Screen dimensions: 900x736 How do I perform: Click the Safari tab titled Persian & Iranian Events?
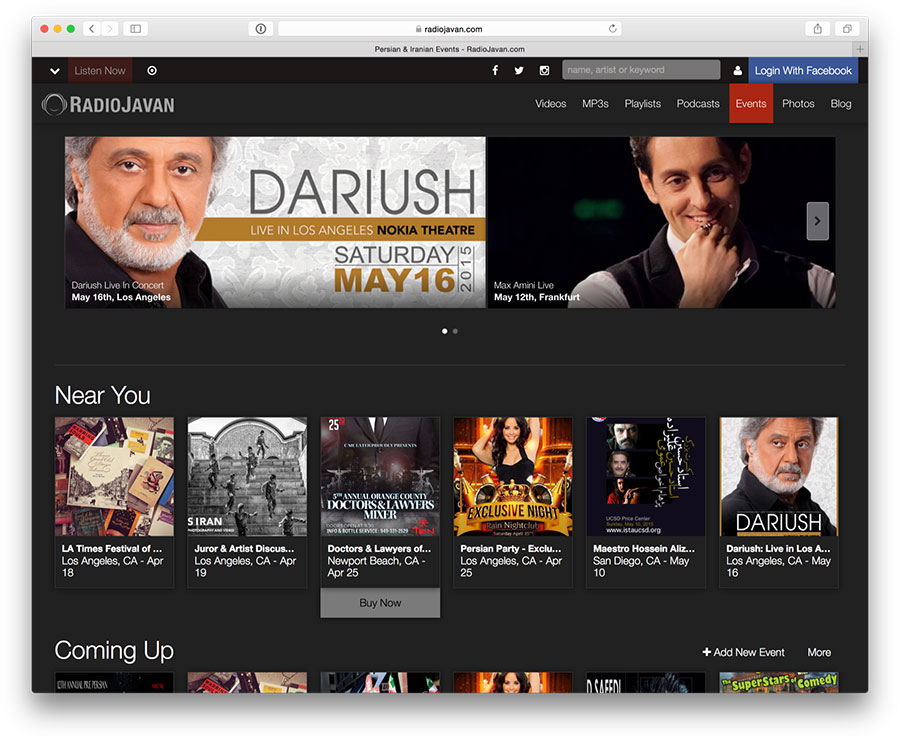449,49
